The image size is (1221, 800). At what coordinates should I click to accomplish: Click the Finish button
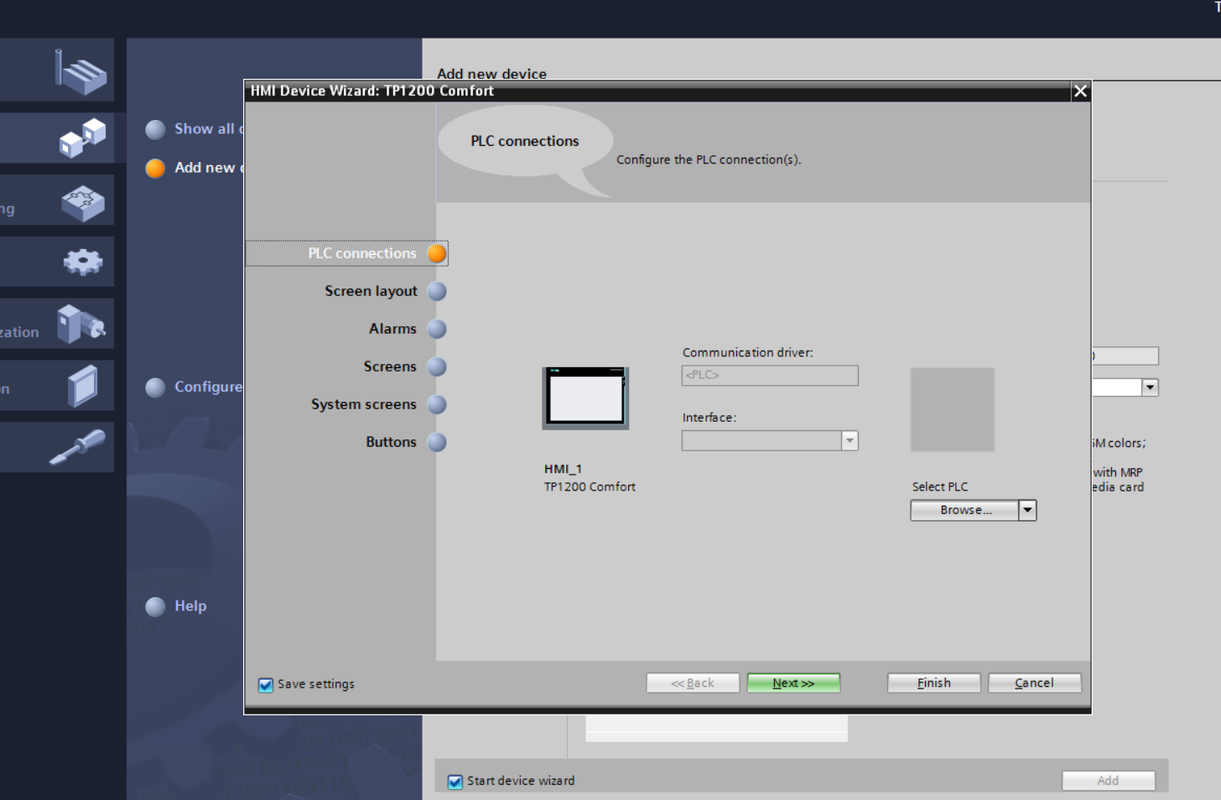[x=934, y=683]
